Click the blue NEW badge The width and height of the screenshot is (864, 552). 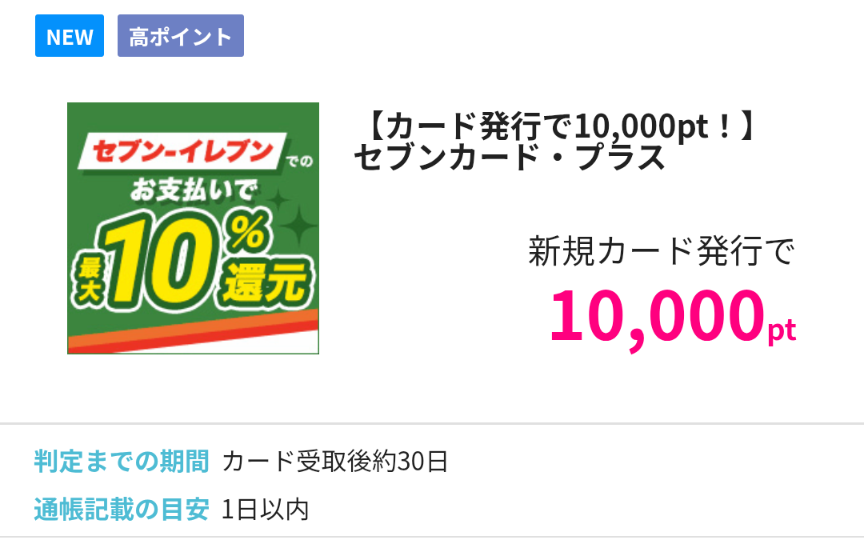pyautogui.click(x=69, y=37)
